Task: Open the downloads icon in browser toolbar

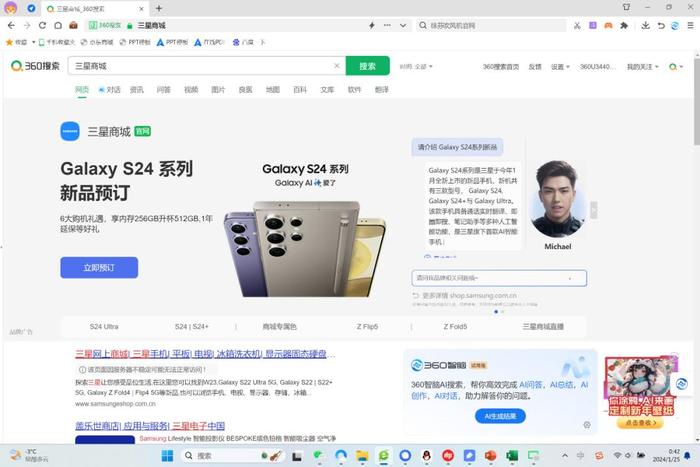Action: click(646, 25)
